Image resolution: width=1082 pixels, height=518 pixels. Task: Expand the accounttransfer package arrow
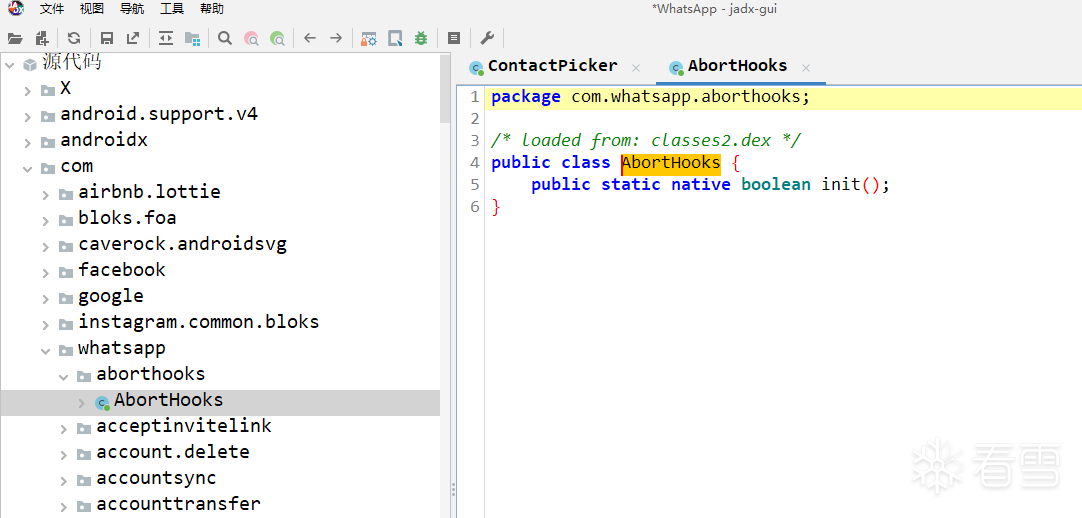click(63, 506)
